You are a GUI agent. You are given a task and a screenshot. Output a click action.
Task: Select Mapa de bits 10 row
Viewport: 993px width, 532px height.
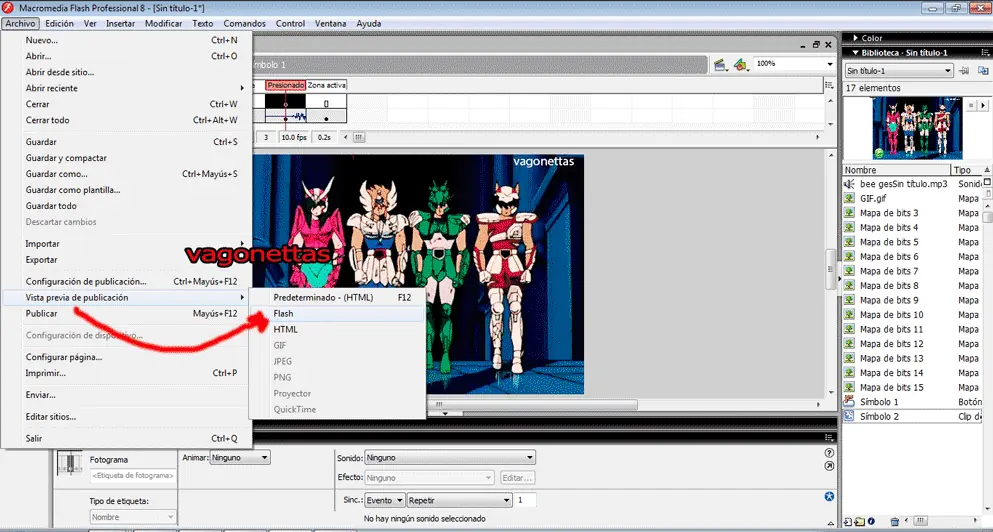pyautogui.click(x=912, y=315)
